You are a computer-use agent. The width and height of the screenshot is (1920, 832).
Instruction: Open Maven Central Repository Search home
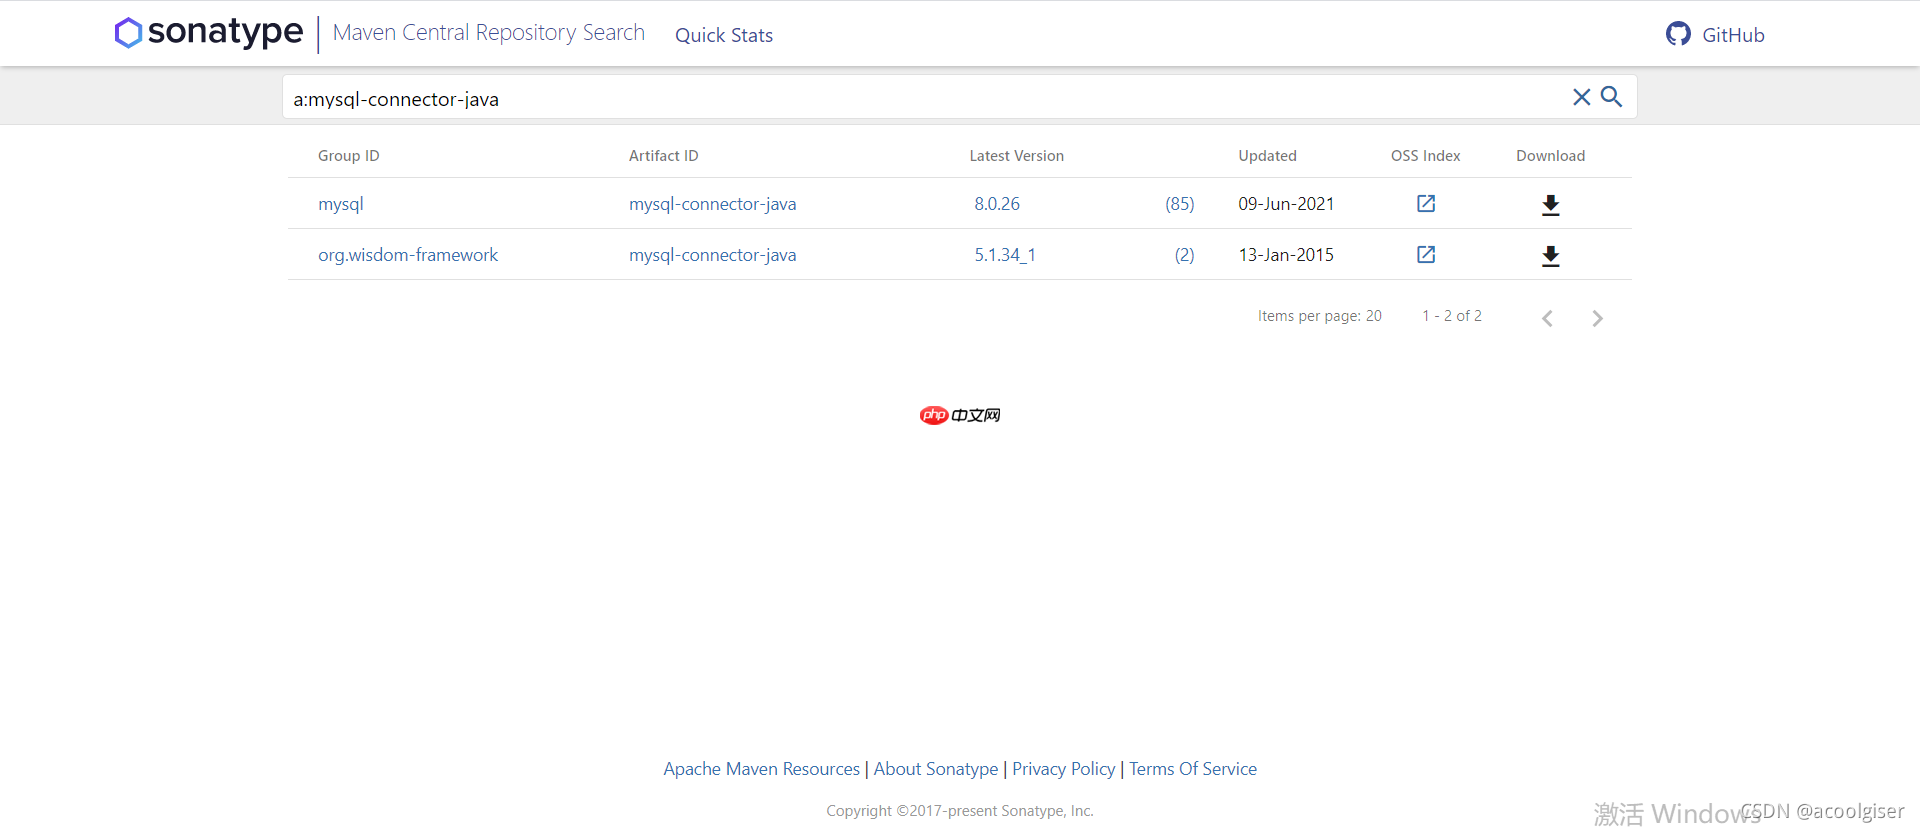488,33
